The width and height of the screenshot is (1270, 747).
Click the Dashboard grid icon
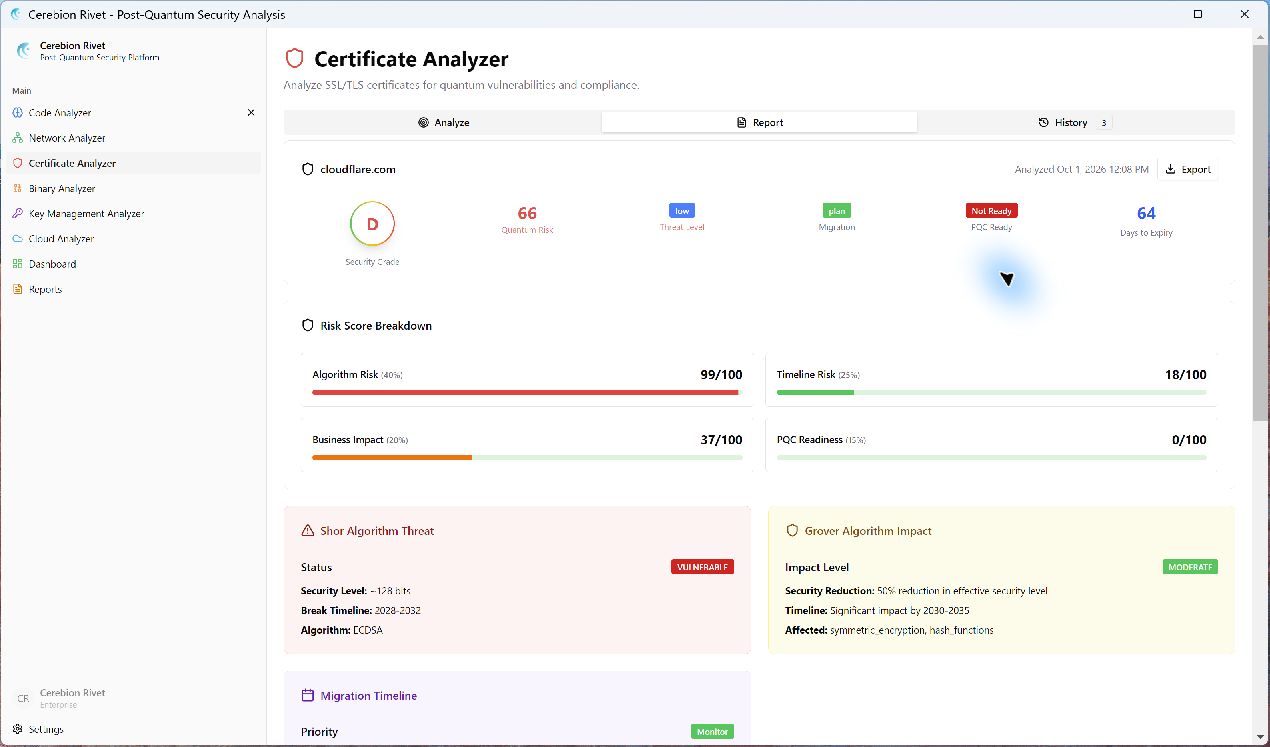point(18,264)
